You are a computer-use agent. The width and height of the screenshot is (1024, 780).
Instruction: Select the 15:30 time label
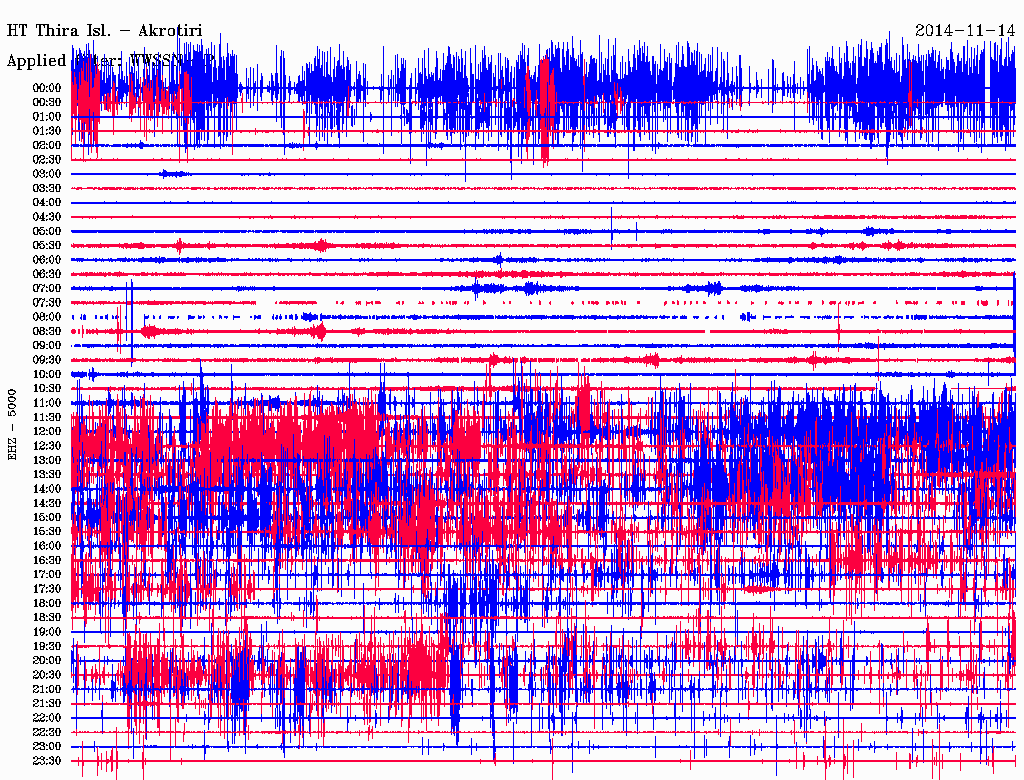46,532
